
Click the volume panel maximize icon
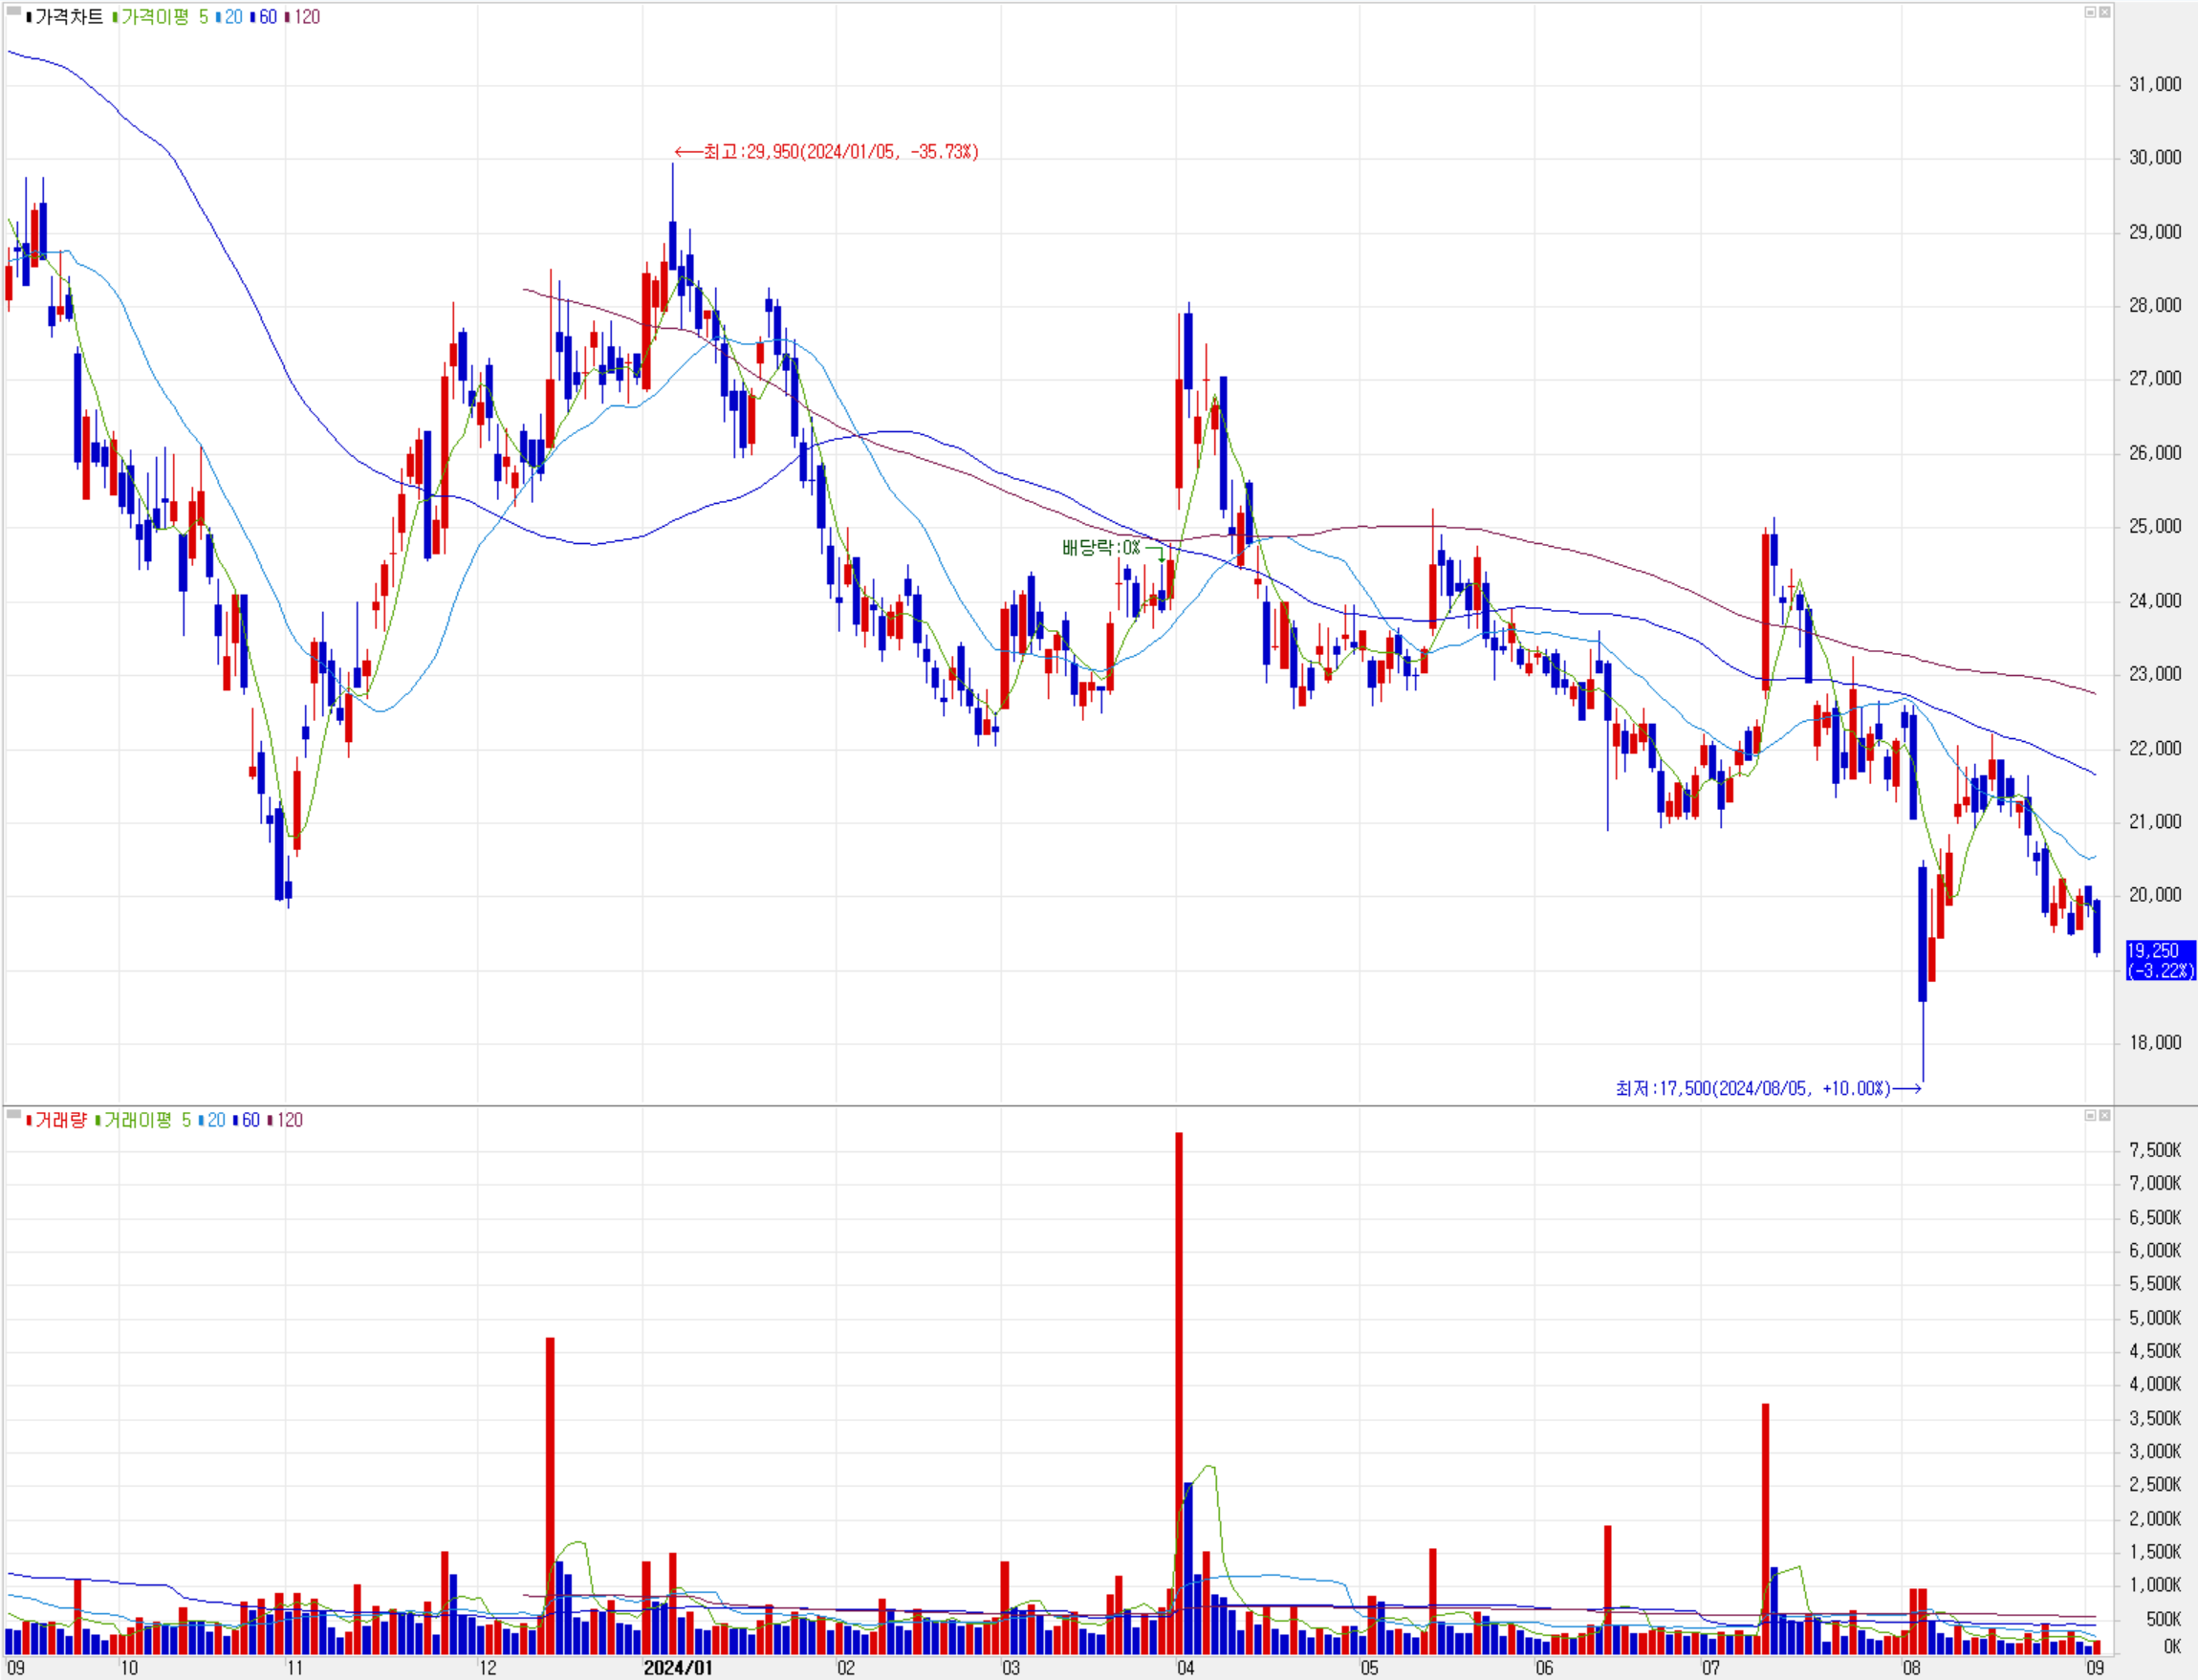pos(2089,1115)
